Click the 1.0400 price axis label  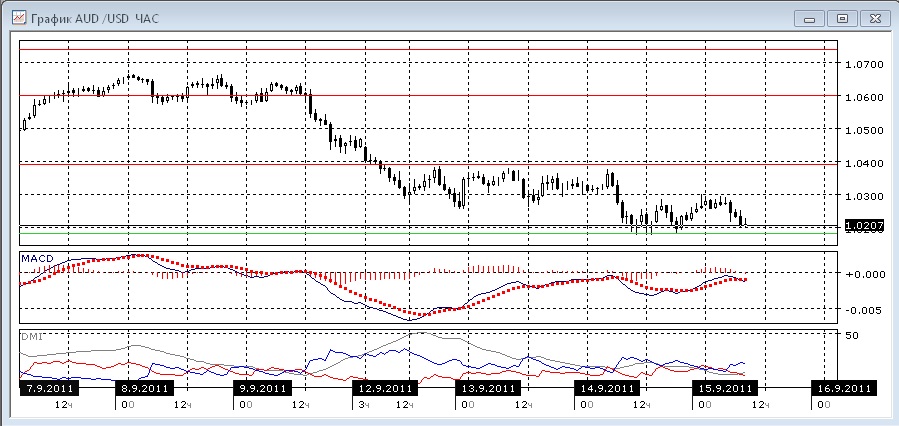[x=864, y=163]
